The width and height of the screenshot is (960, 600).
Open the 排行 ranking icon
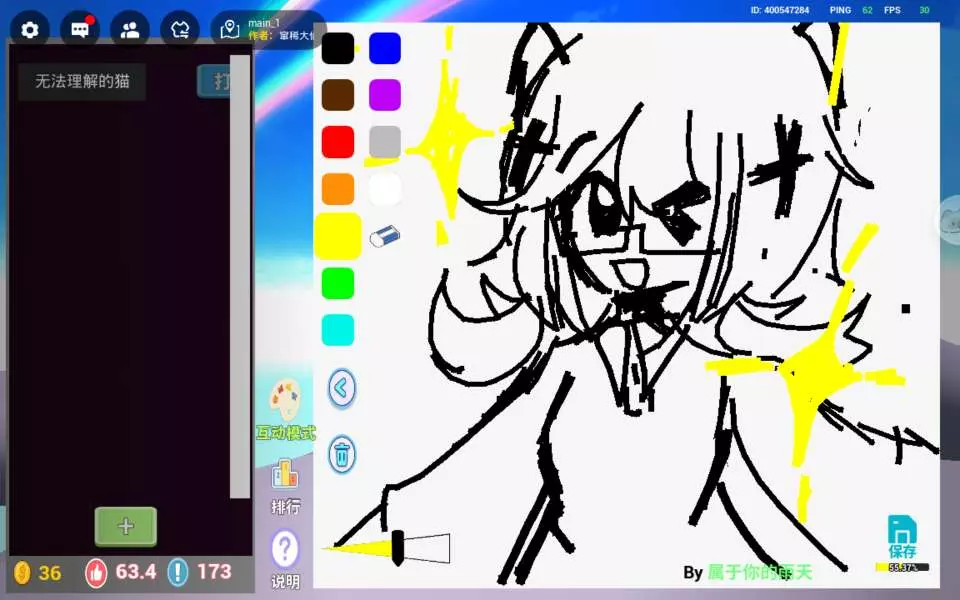285,473
